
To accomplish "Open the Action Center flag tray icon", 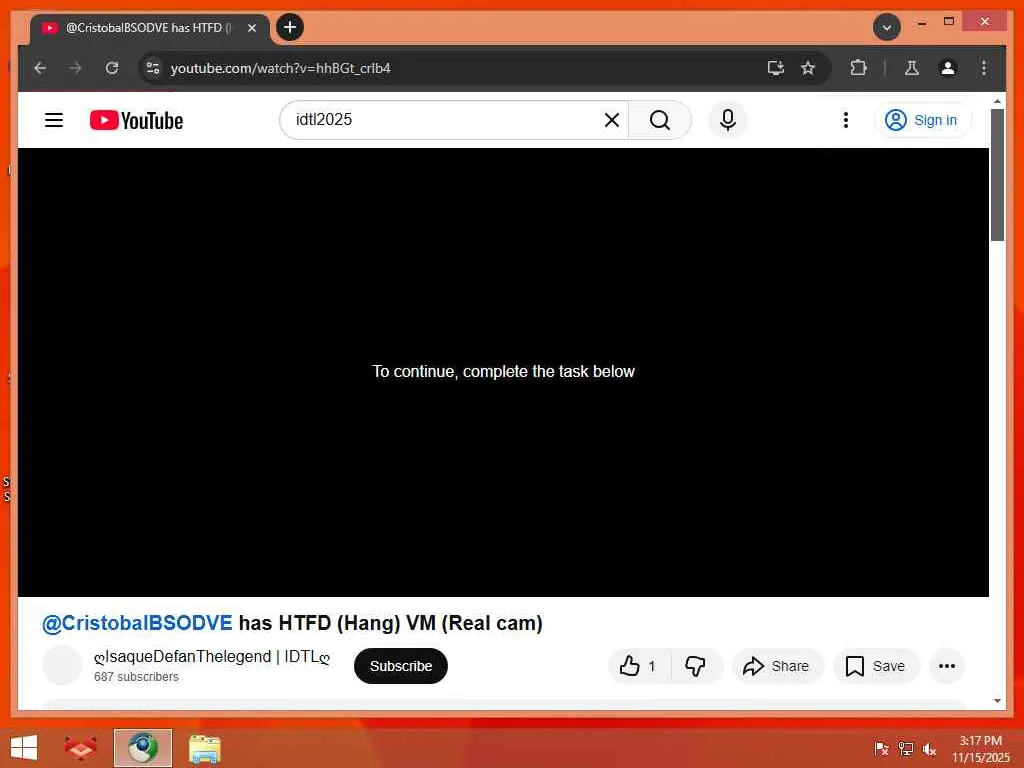I will [x=881, y=748].
